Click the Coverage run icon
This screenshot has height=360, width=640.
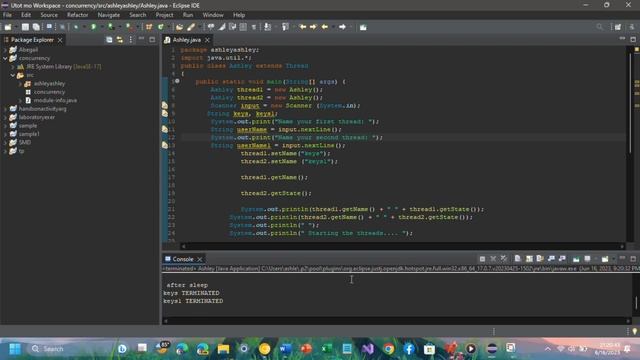point(111,27)
